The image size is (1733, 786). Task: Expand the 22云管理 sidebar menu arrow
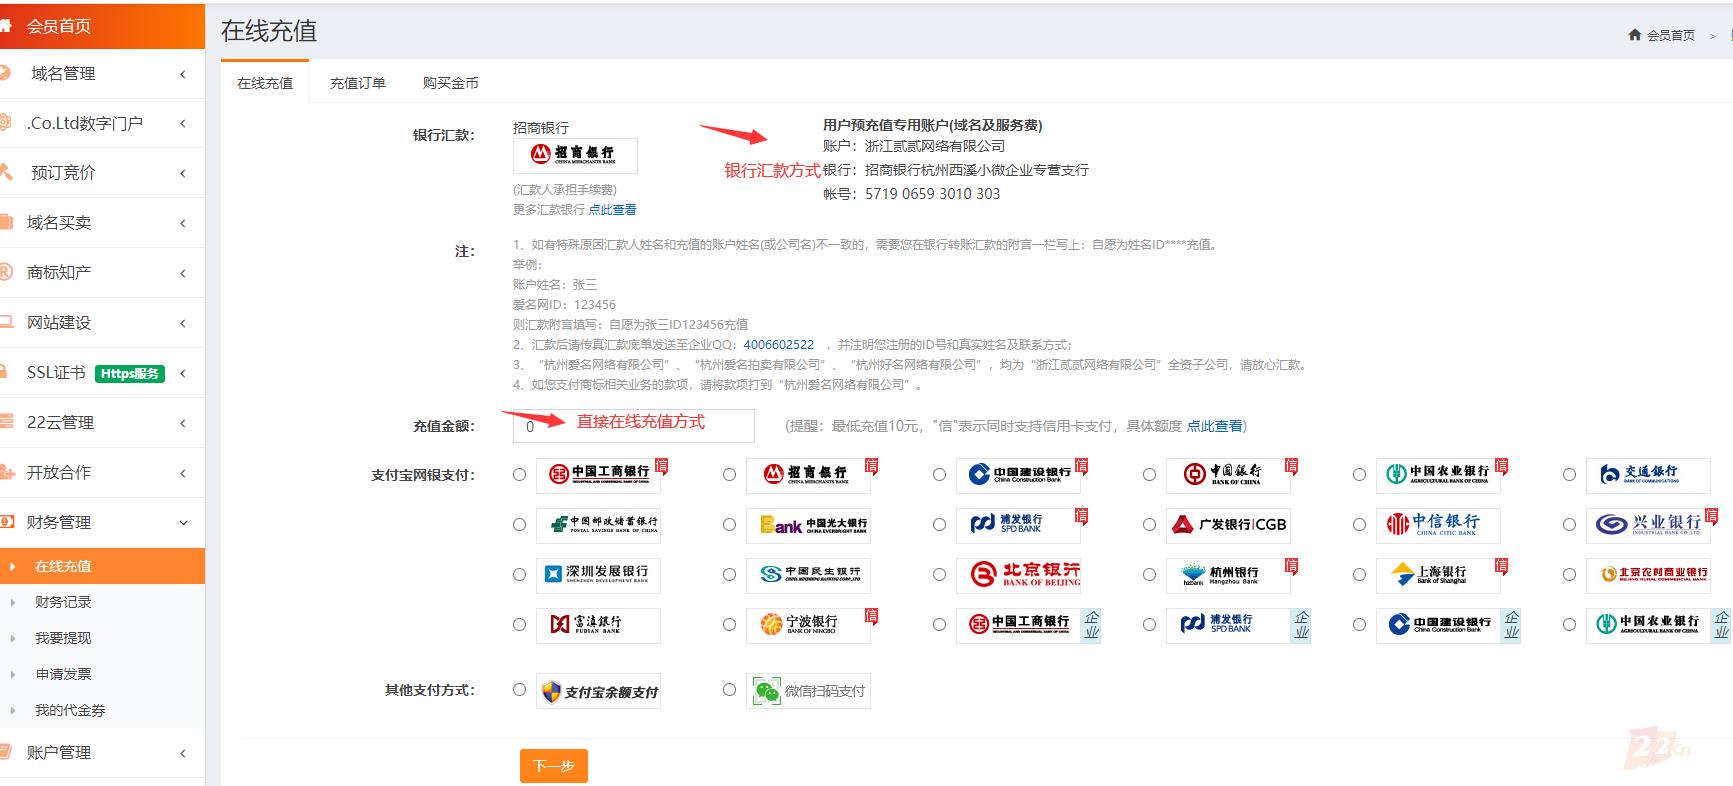[x=183, y=423]
